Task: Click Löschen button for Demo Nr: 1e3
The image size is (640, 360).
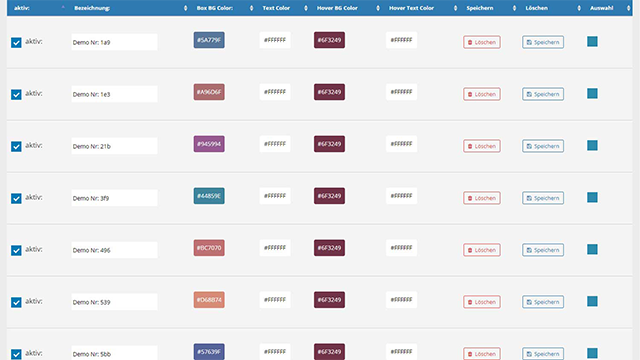Action: [482, 94]
